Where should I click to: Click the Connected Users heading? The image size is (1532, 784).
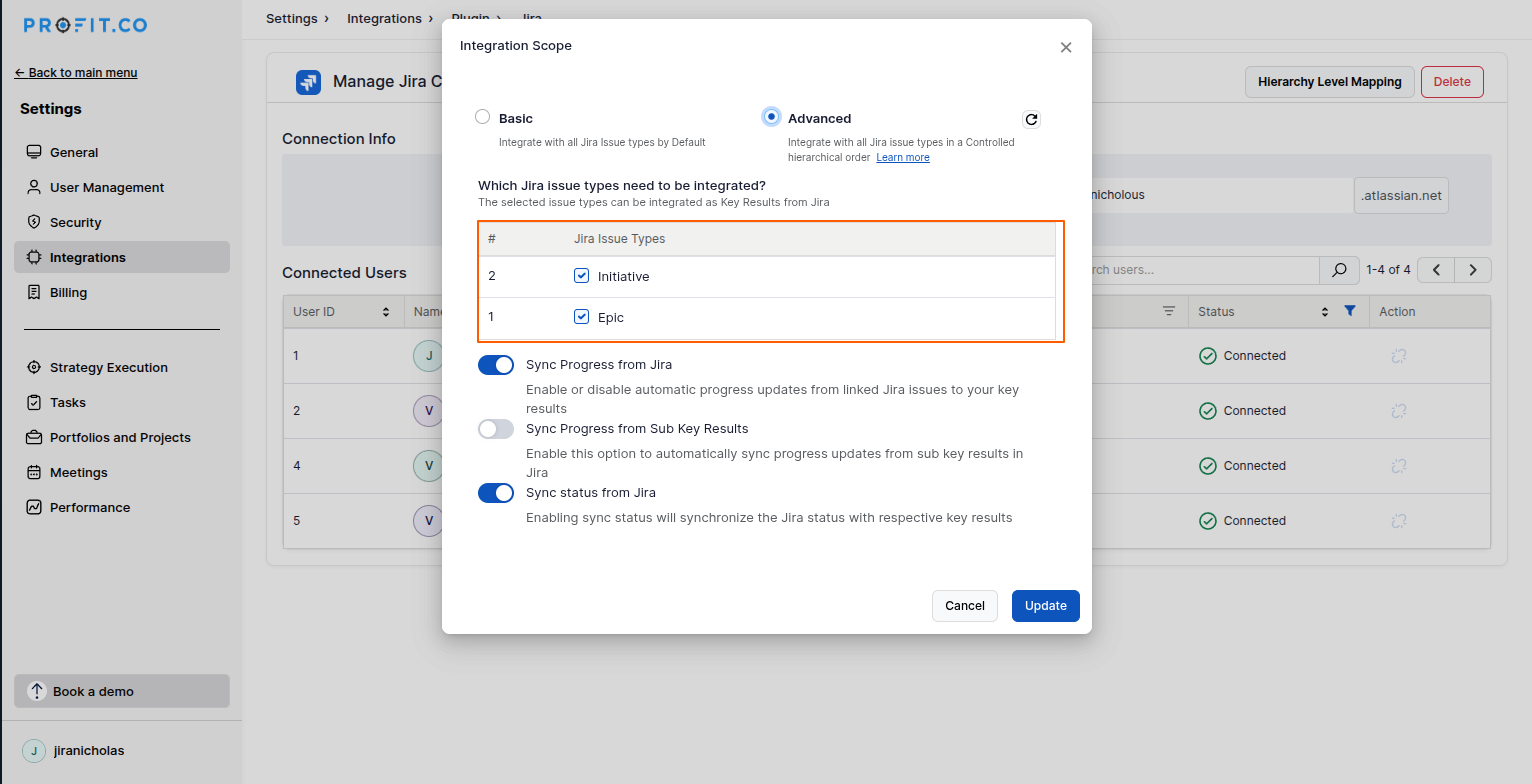(344, 273)
